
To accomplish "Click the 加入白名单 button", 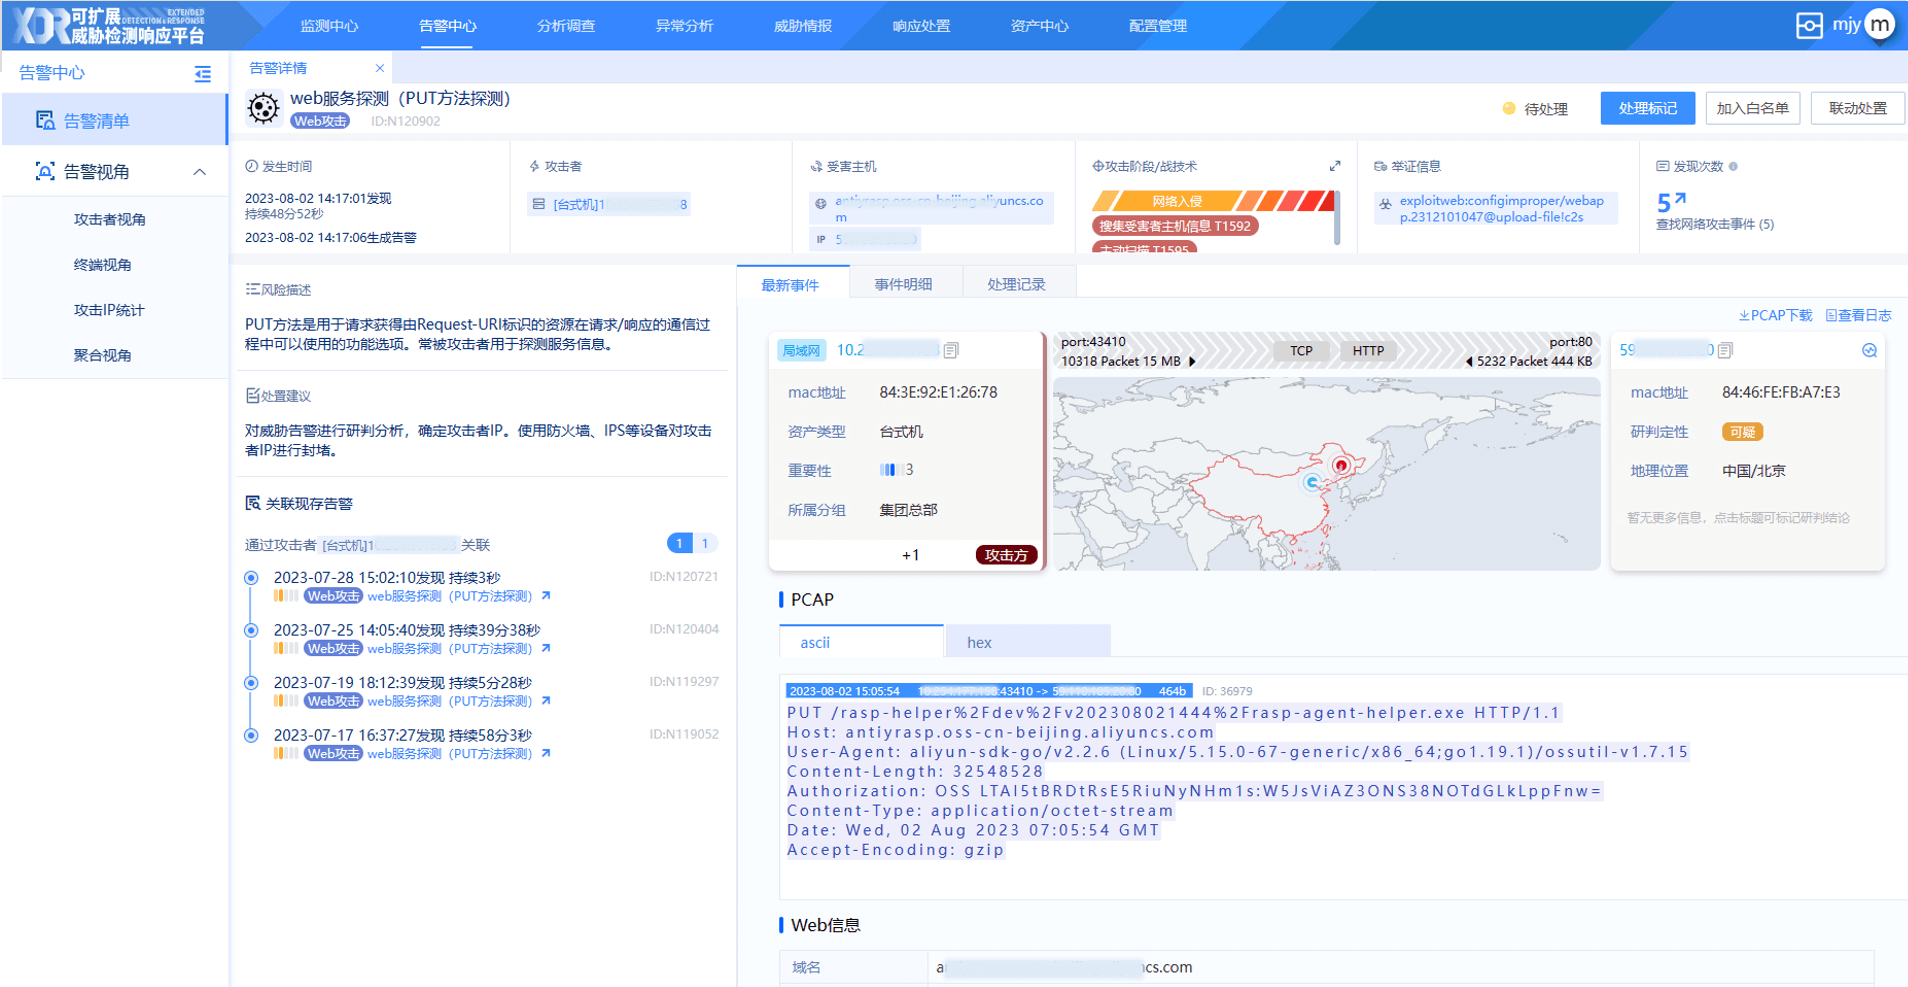I will pyautogui.click(x=1752, y=108).
